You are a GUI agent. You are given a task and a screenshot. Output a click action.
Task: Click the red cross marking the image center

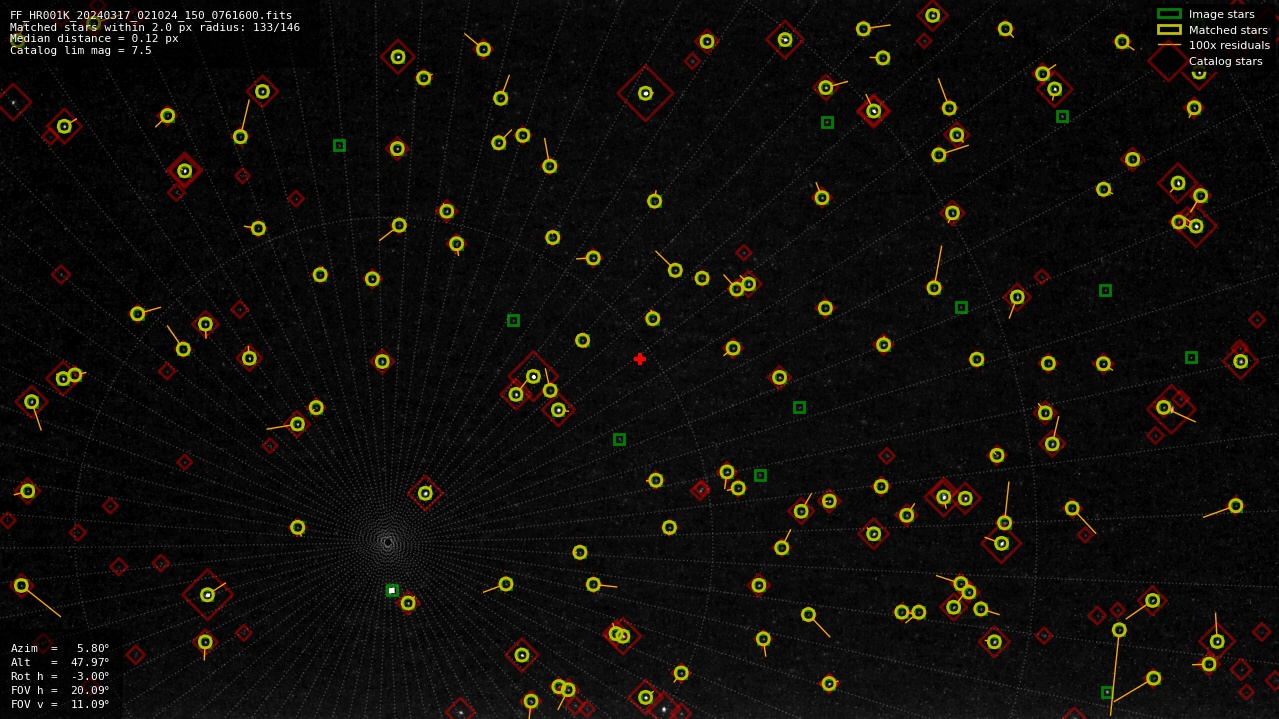tap(640, 359)
